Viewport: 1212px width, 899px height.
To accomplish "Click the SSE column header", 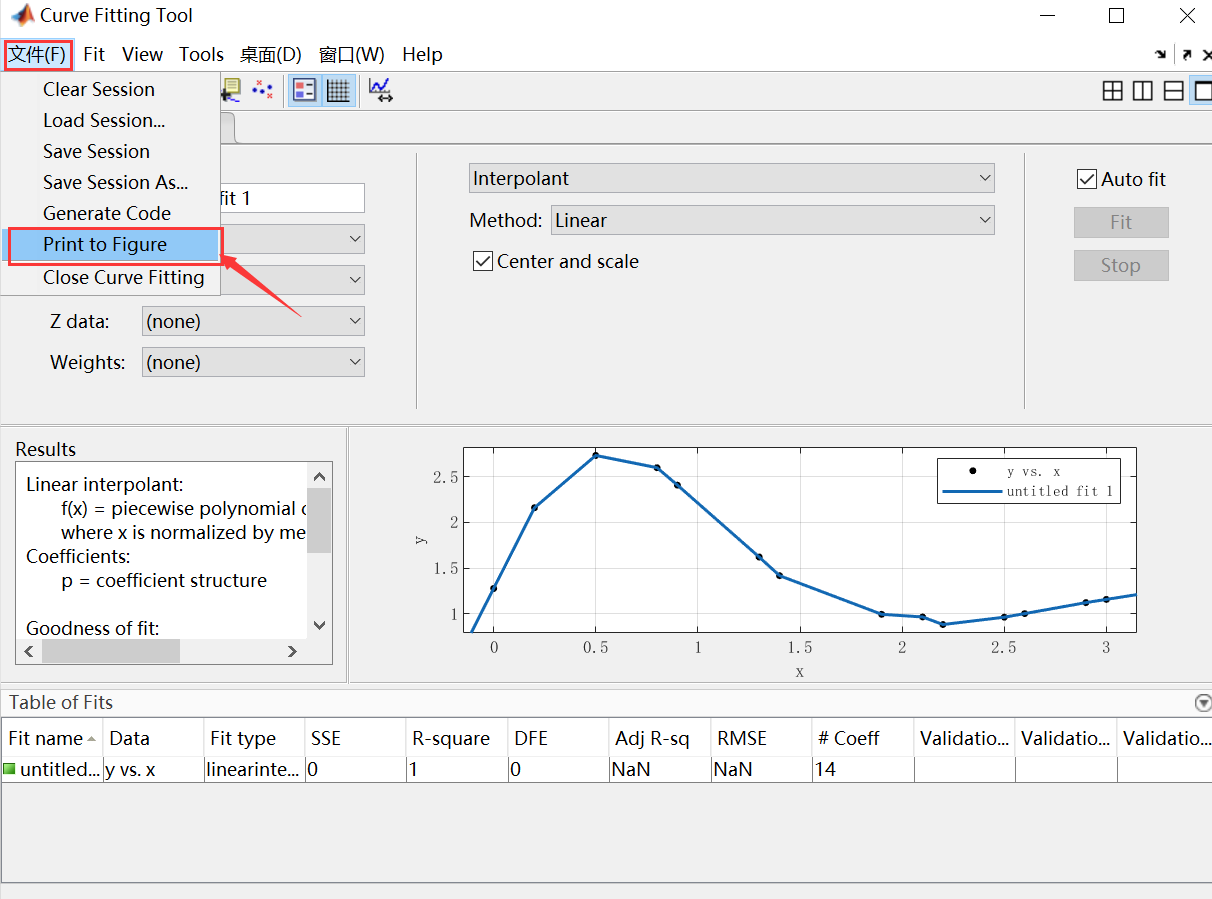I will click(x=355, y=738).
